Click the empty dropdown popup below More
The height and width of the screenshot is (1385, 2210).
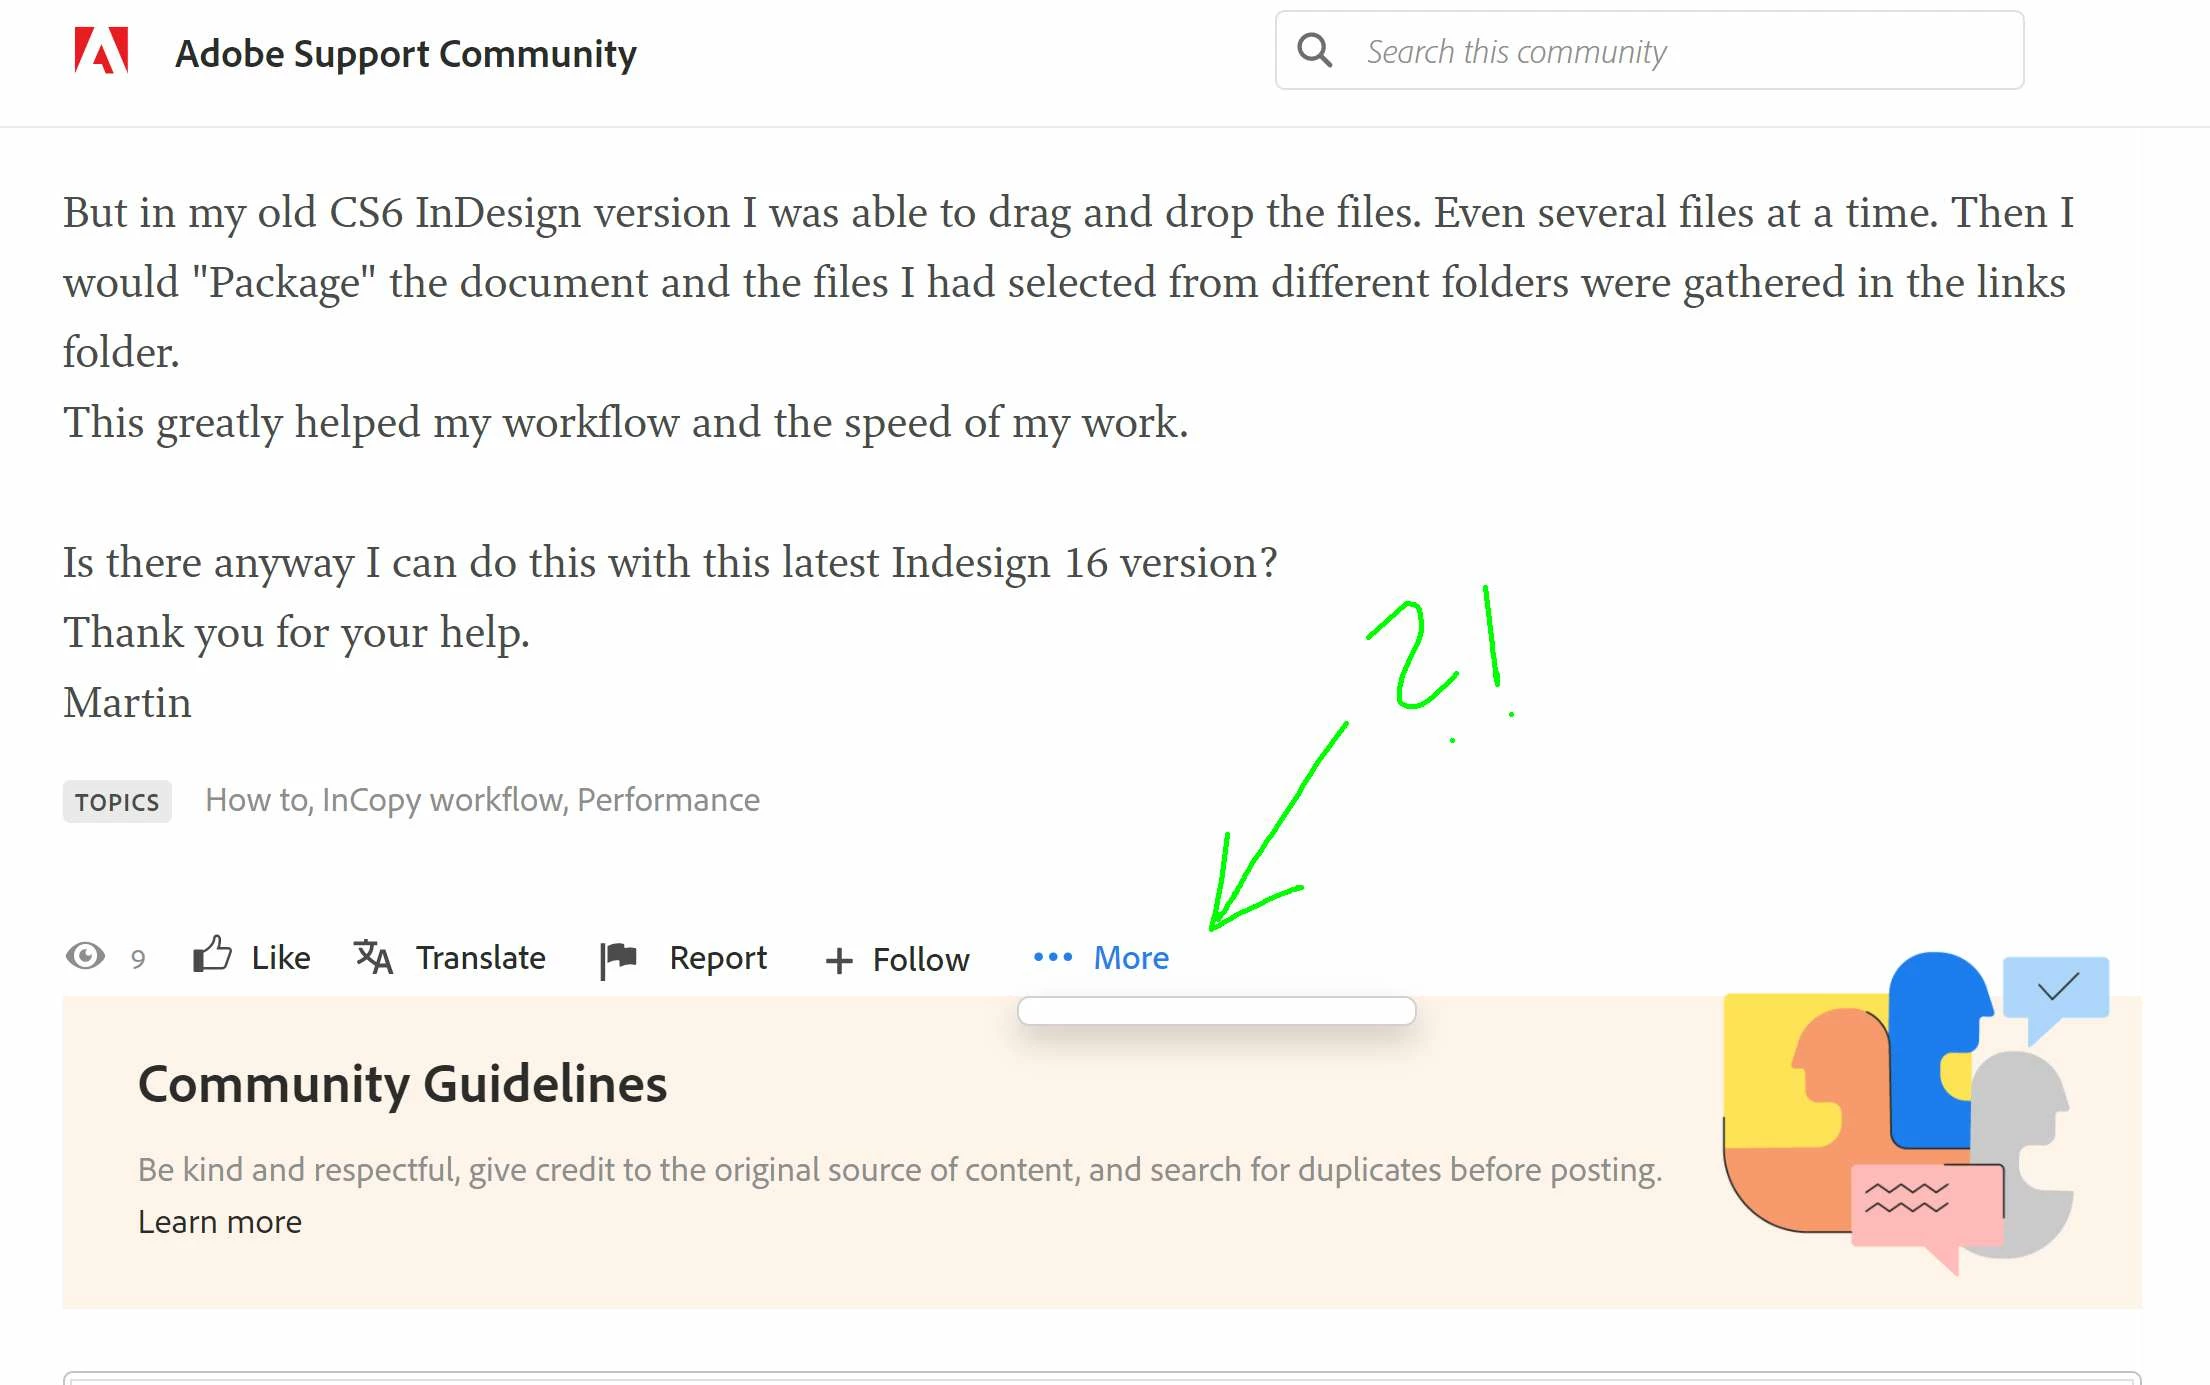tap(1216, 1011)
